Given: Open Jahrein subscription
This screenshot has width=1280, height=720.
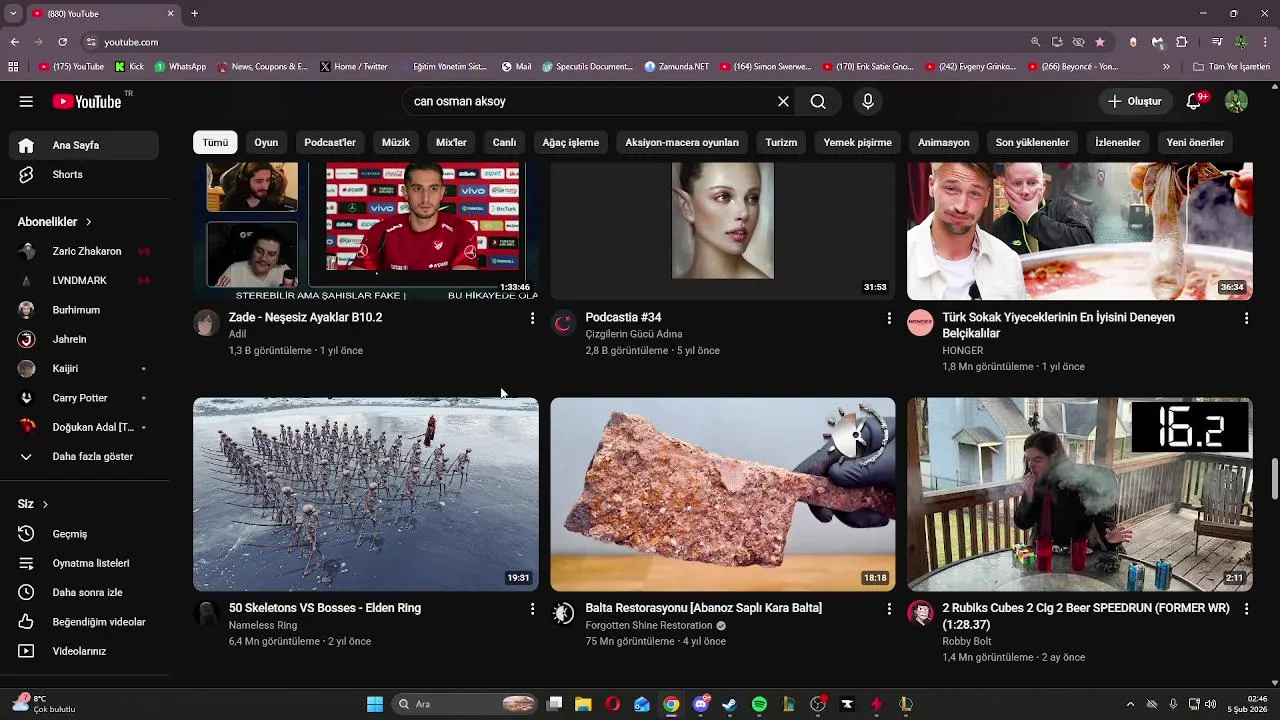Looking at the screenshot, I should tap(85, 339).
